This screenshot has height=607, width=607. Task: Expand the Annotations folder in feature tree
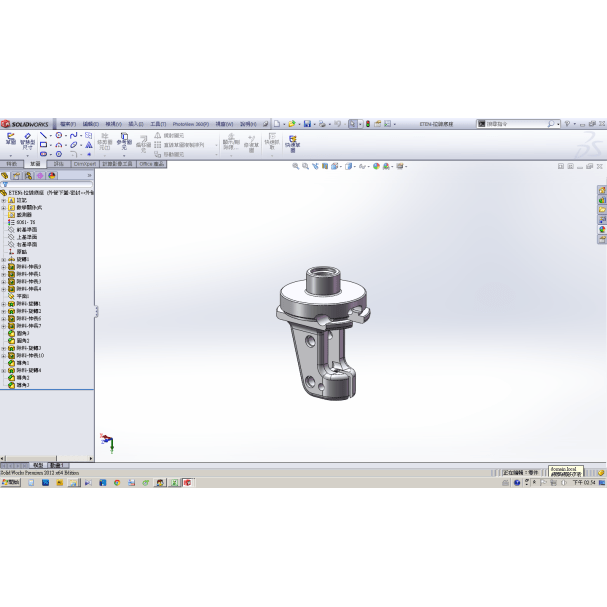[3, 200]
